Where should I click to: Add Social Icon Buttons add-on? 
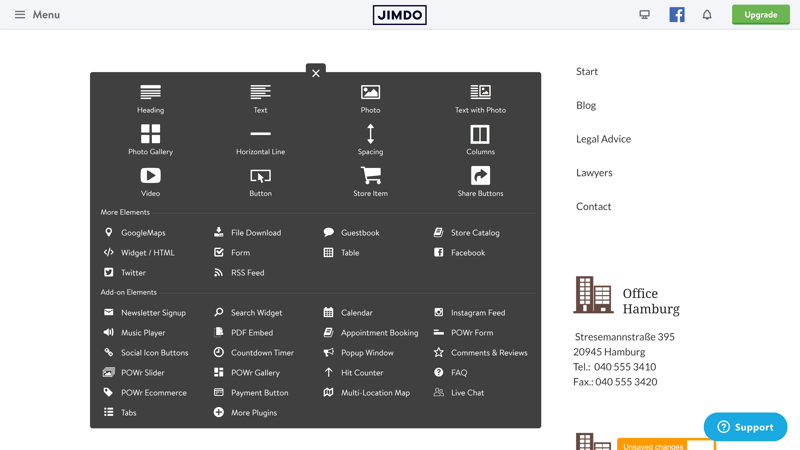point(146,353)
